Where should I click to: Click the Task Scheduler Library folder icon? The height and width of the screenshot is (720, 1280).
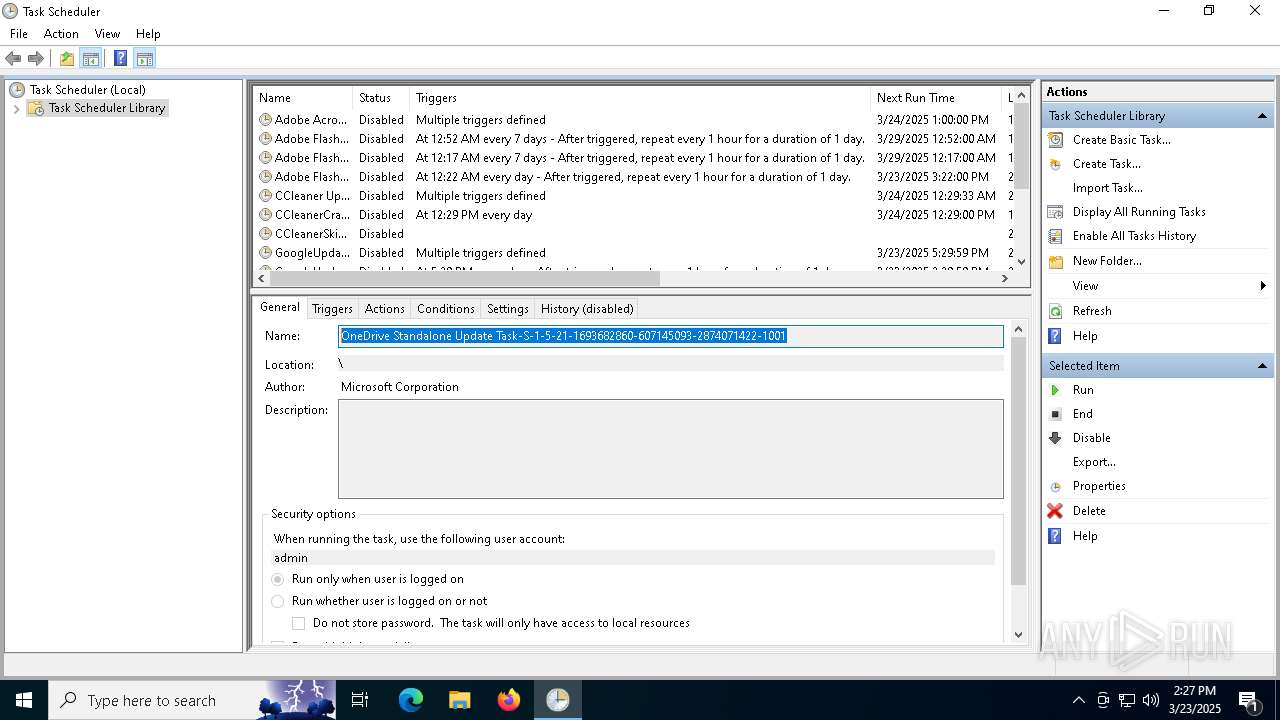36,108
